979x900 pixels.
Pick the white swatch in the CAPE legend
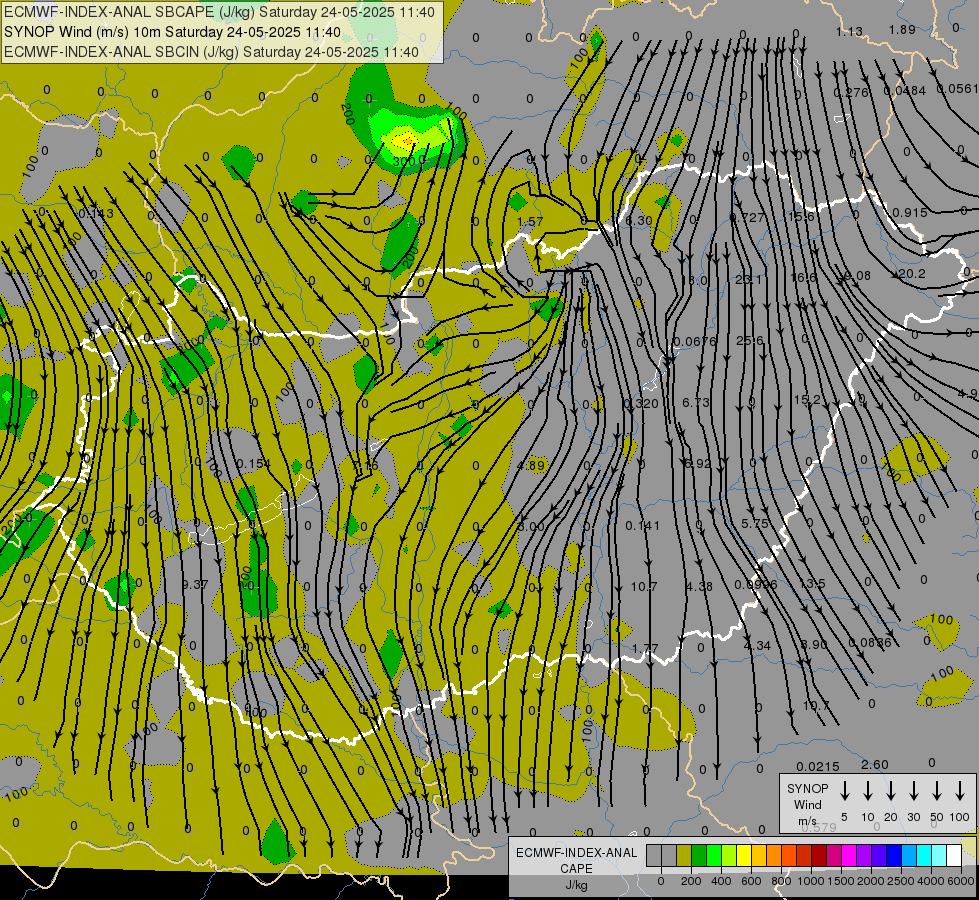pos(954,856)
